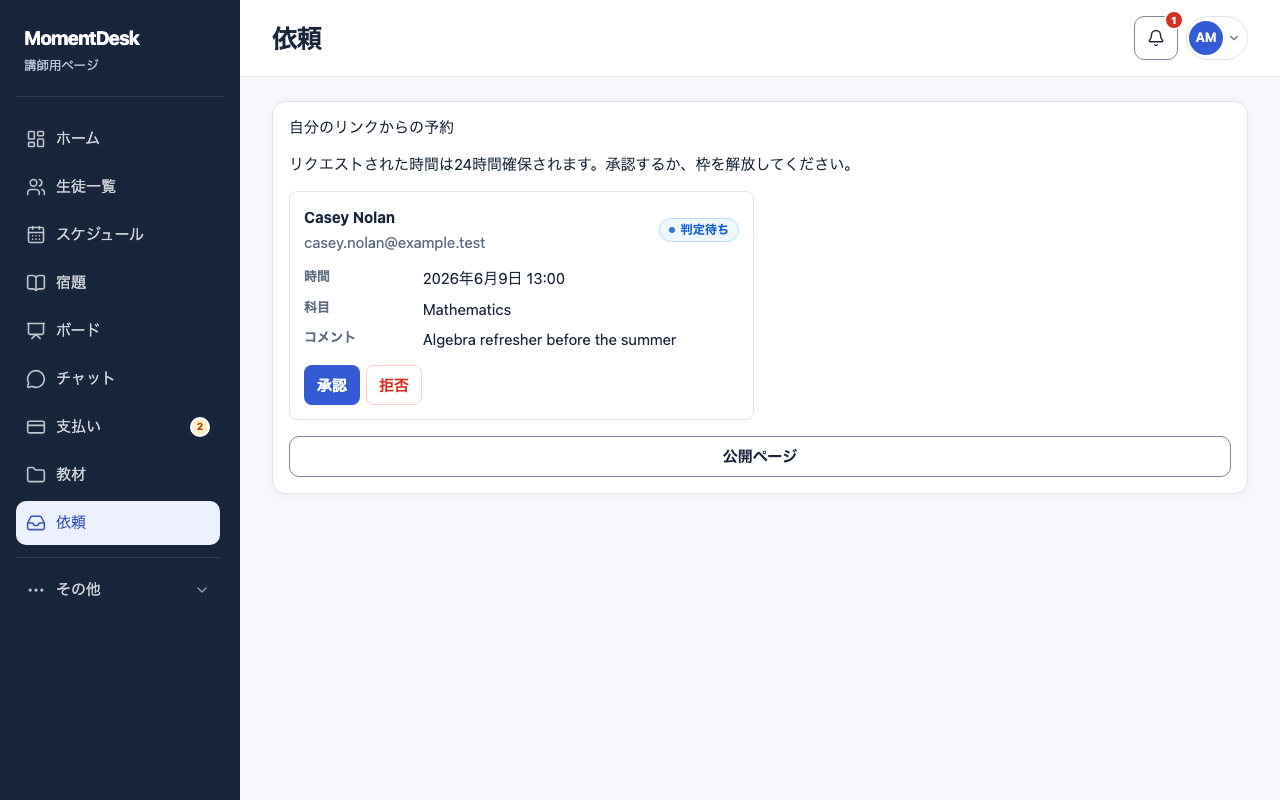Click the badge showing 2 on 支払い
Viewport: 1280px width, 800px height.
200,427
